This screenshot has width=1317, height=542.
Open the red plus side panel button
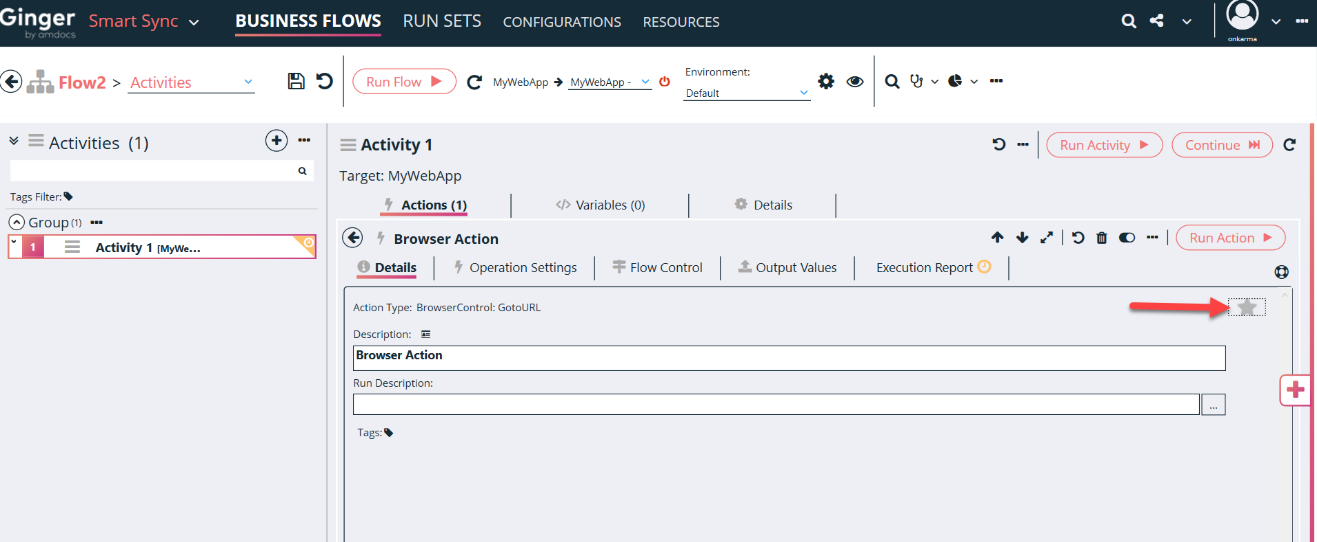coord(1295,390)
